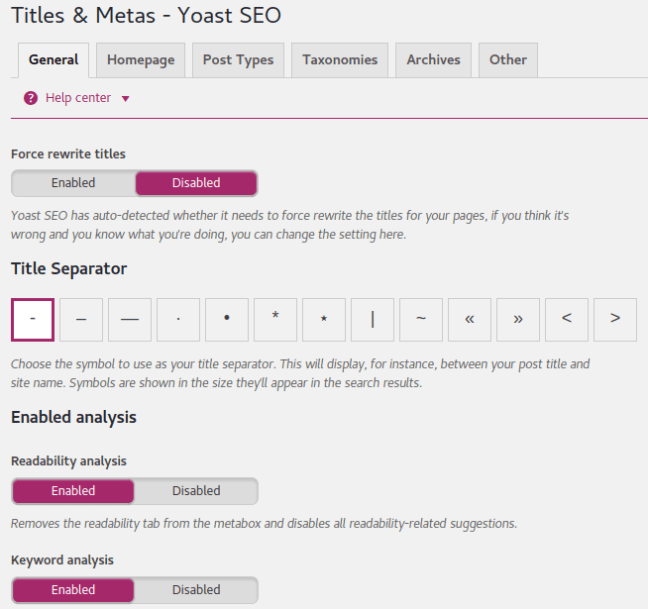Select the em dash title separator
This screenshot has height=609, width=648.
[x=130, y=320]
